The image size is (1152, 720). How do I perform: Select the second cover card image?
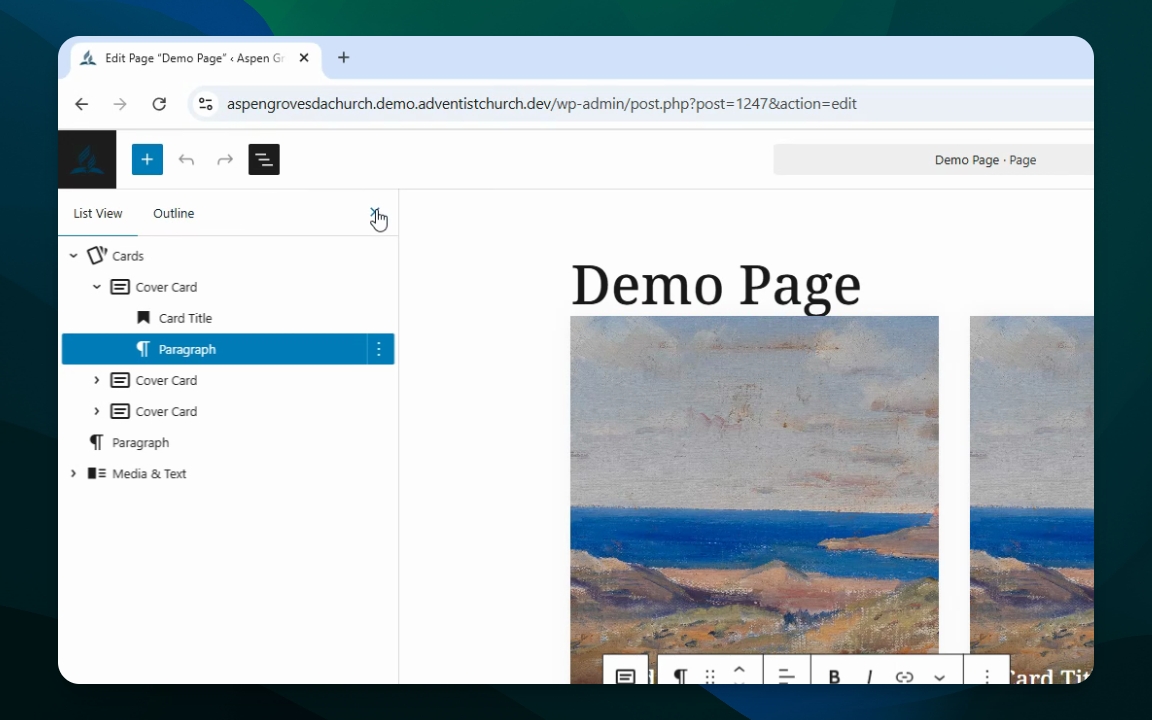pyautogui.click(x=1032, y=485)
